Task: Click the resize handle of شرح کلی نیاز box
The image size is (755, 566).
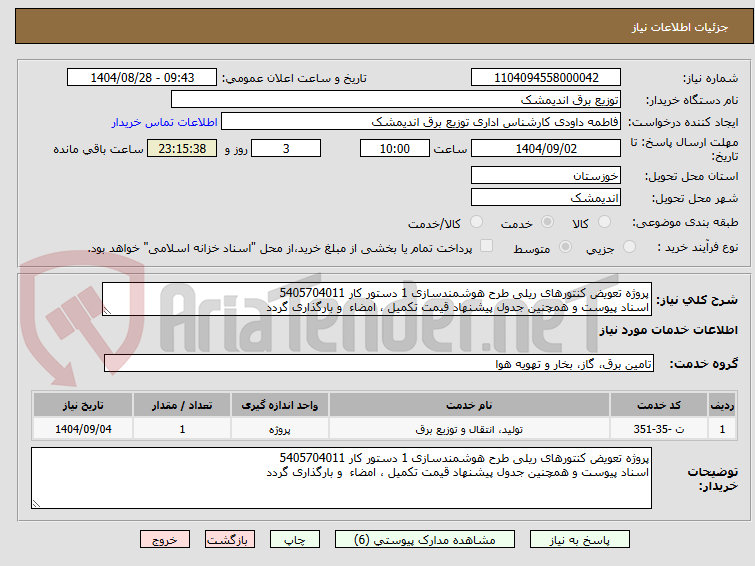Action: (x=107, y=311)
